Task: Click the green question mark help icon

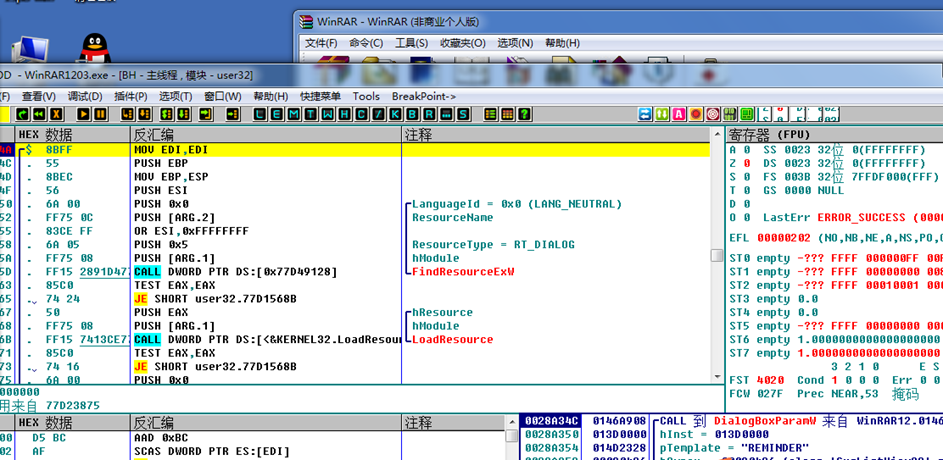Action: coord(524,114)
